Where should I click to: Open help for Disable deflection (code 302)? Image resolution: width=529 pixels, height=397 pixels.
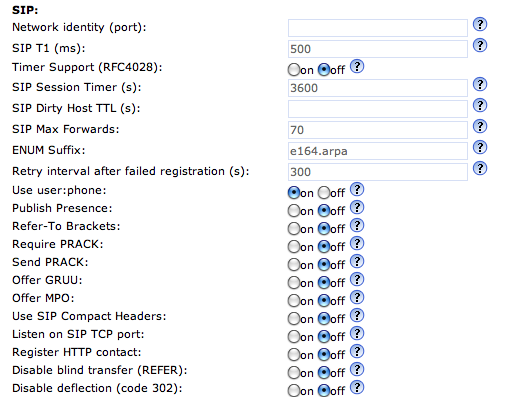click(x=357, y=387)
